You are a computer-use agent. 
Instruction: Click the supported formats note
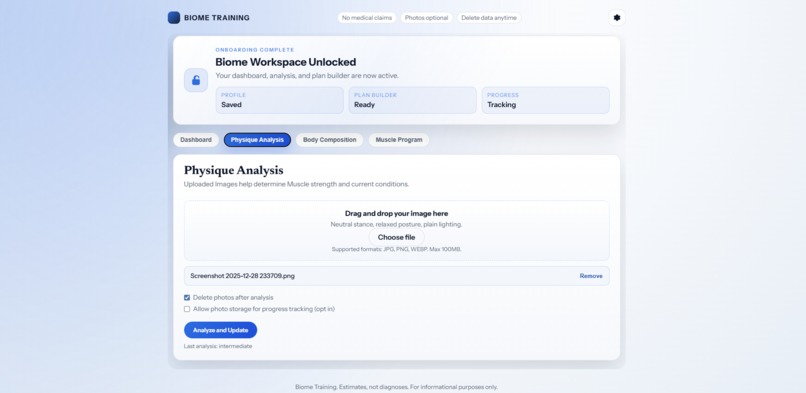point(396,249)
